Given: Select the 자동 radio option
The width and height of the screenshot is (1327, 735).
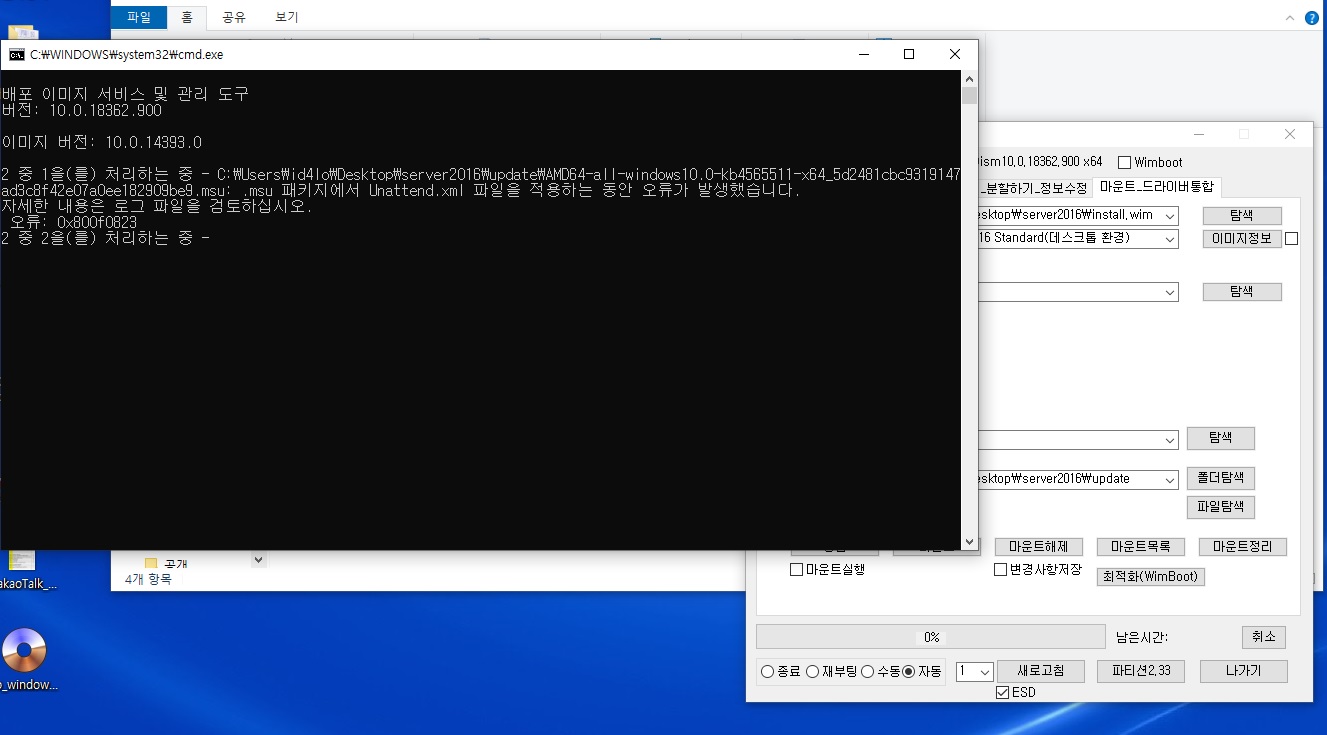Looking at the screenshot, I should tap(909, 672).
